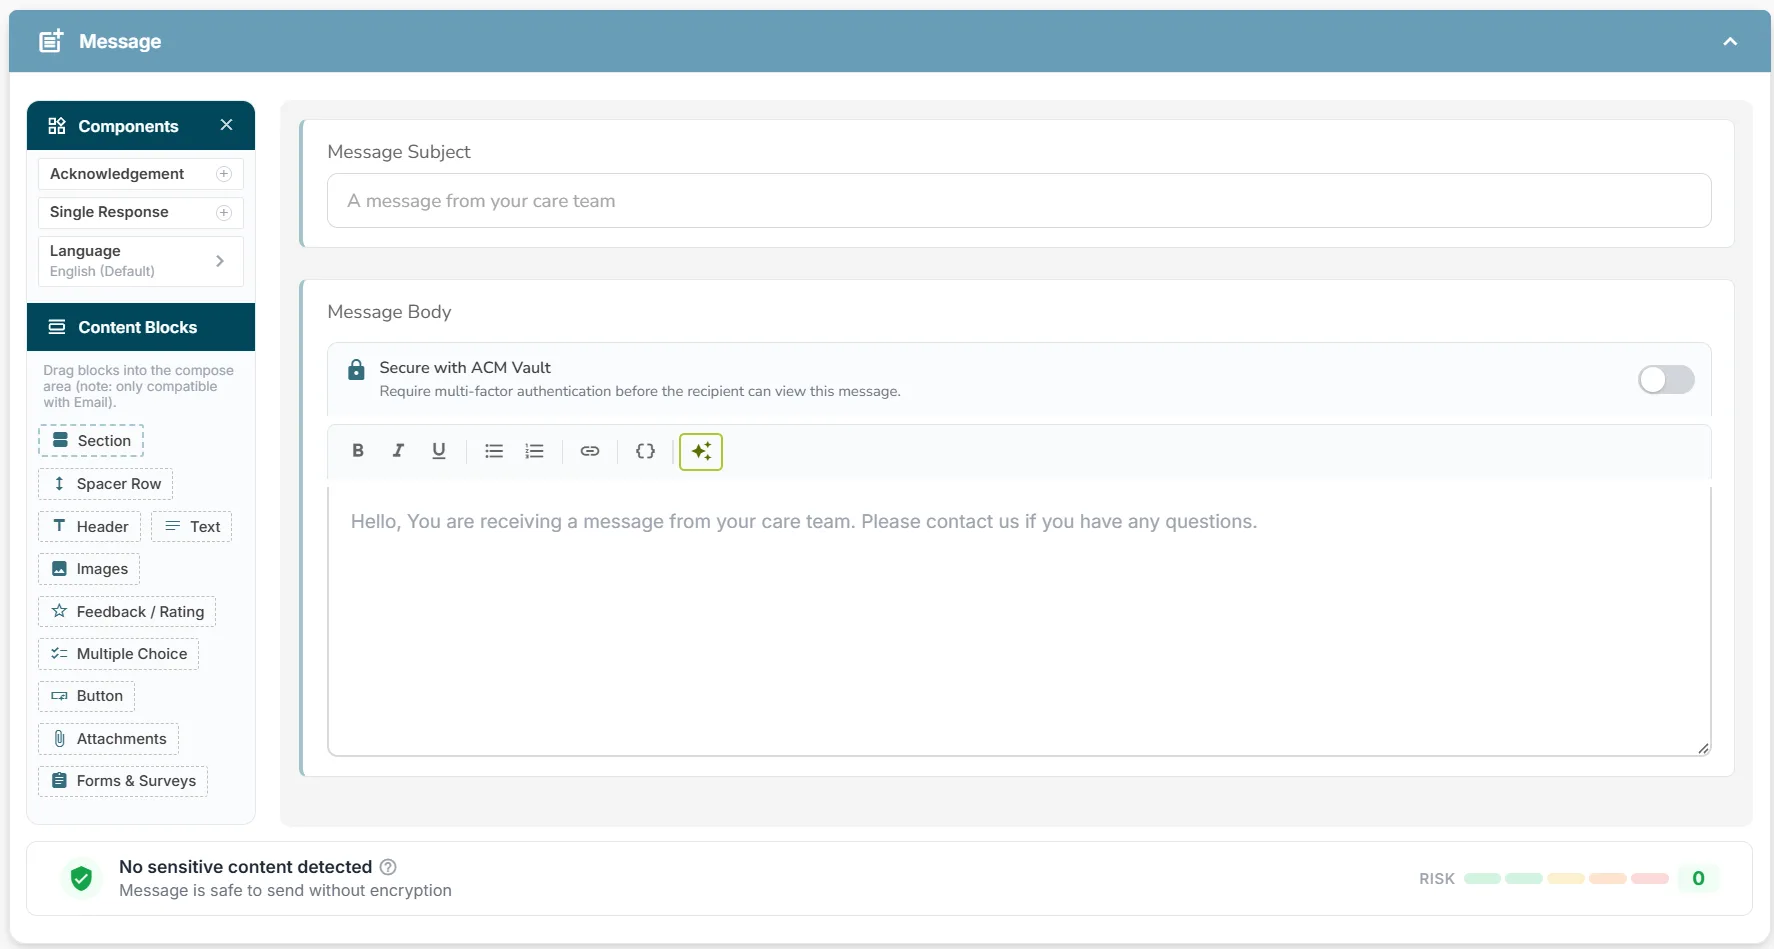Viewport: 1774px width, 949px height.
Task: Click the Content Blocks section header
Action: (x=141, y=327)
